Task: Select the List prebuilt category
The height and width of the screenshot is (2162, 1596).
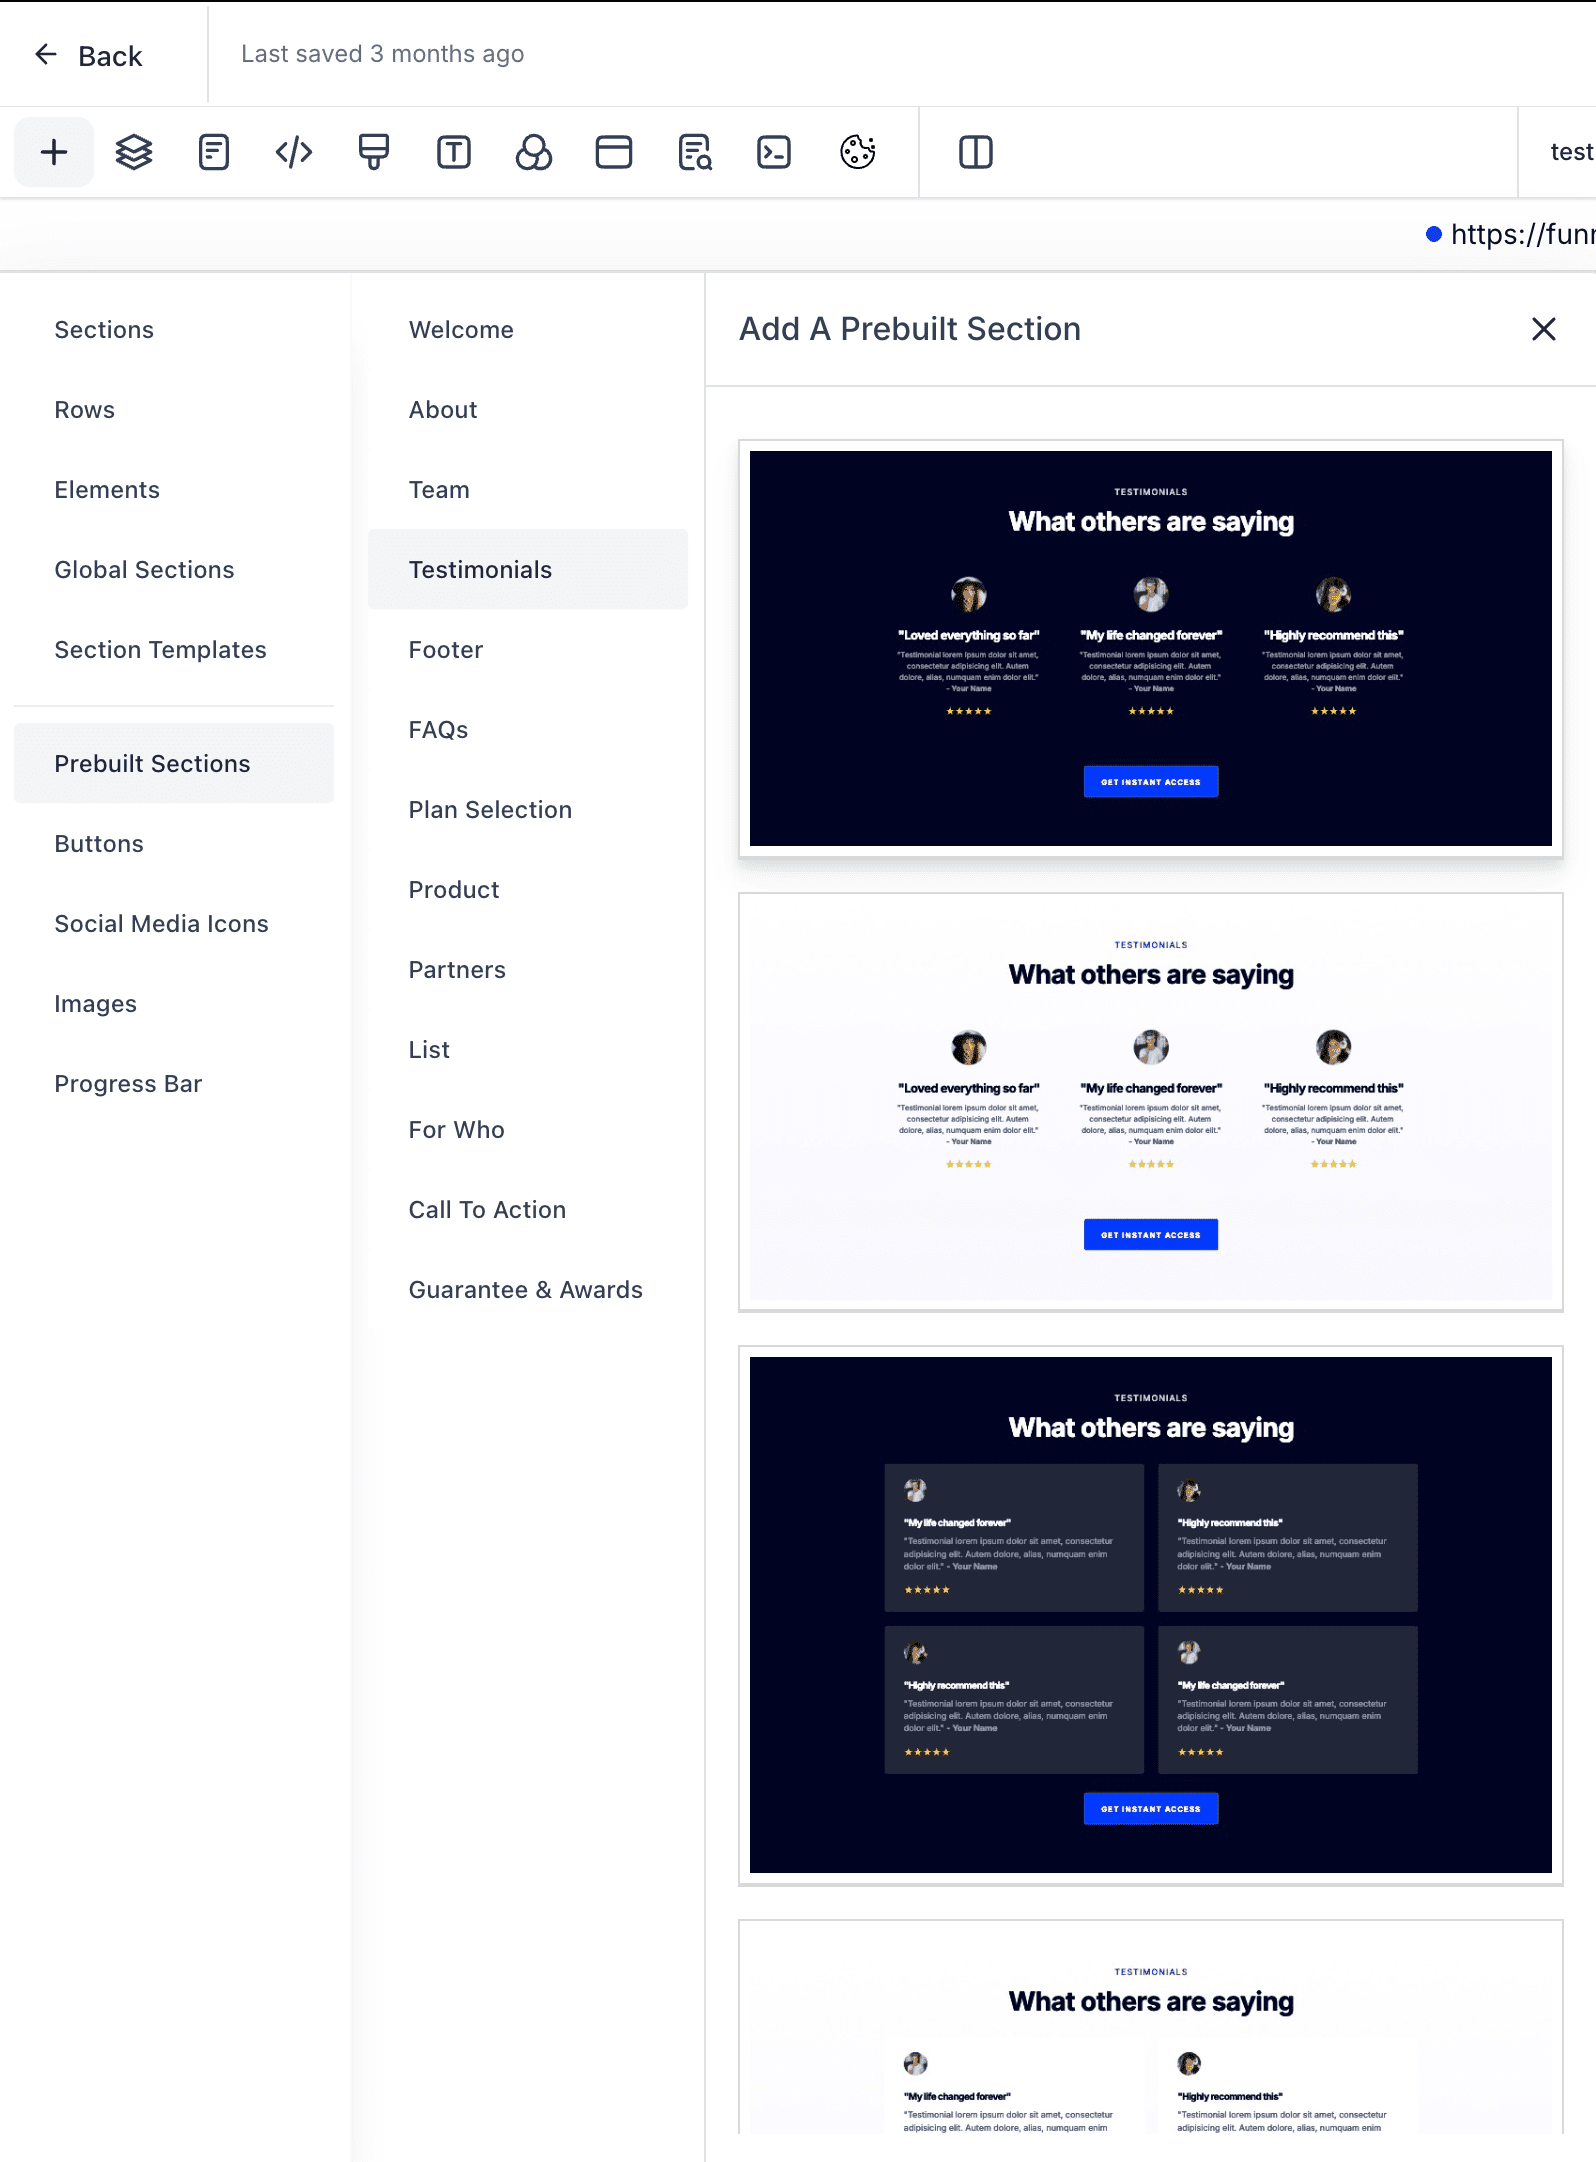Action: coord(528,1050)
